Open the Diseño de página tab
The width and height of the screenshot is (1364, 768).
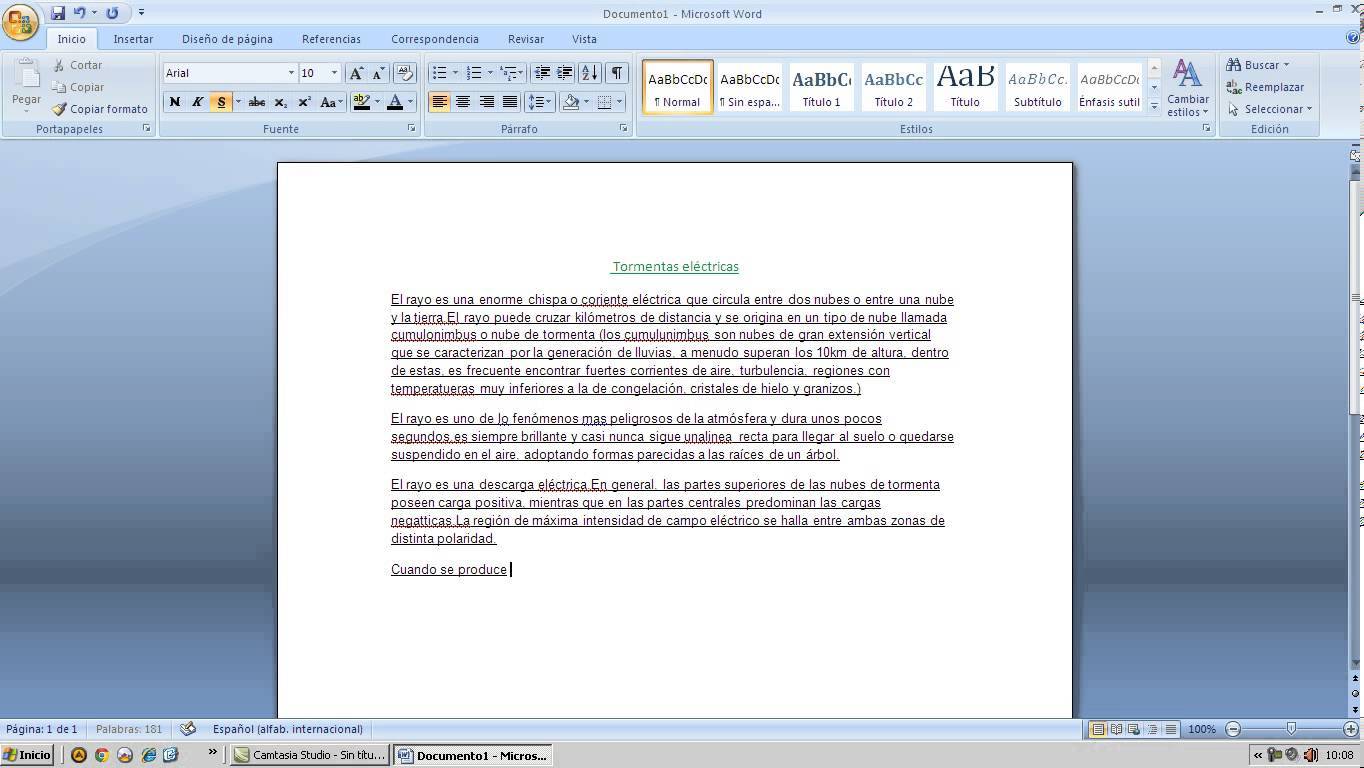227,39
